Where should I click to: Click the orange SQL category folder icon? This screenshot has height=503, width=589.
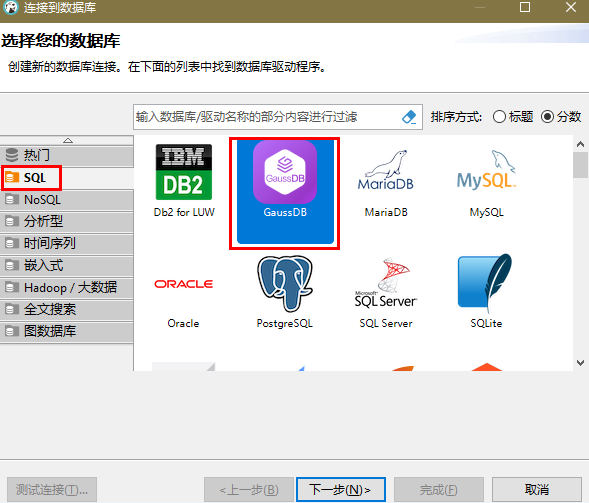click(12, 177)
